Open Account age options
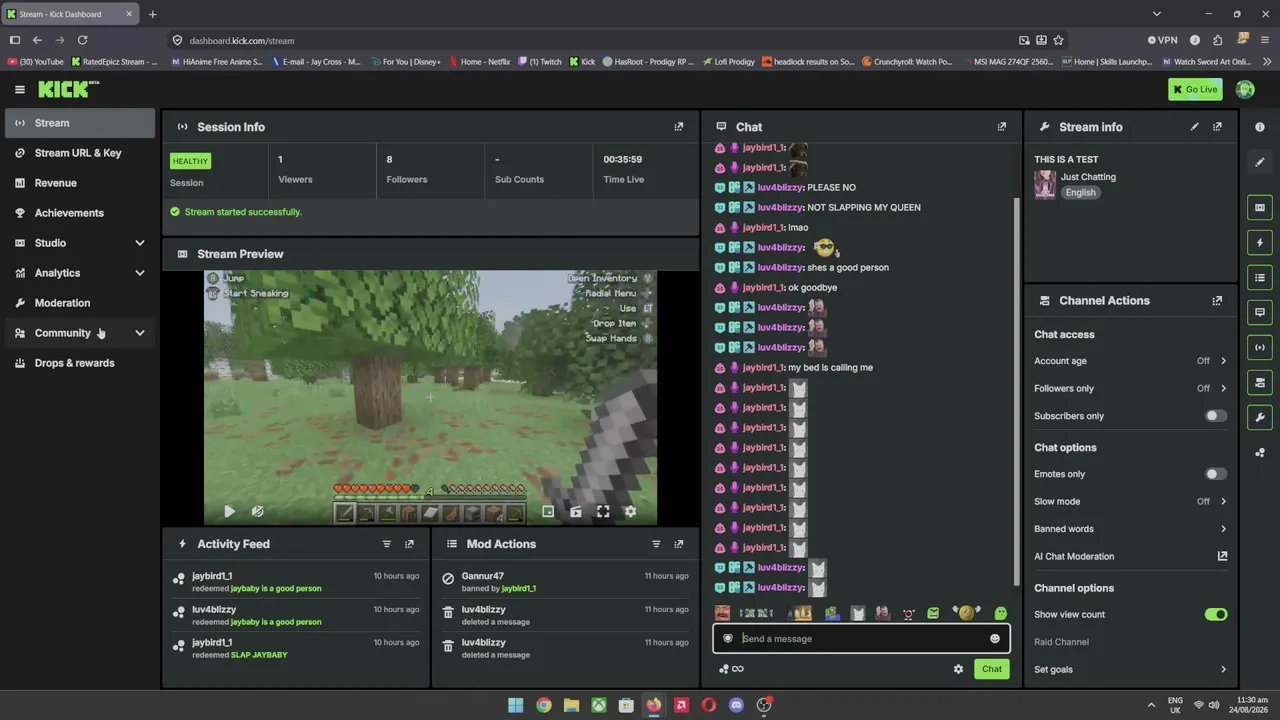Screen dimensions: 1280x720 click(1130, 361)
